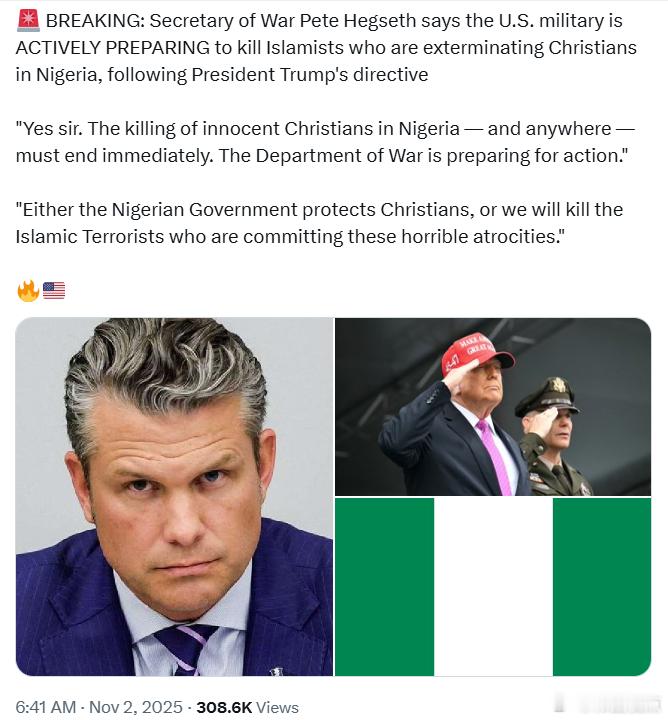Click the 6:41 AM timestamp
Image resolution: width=668 pixels, height=720 pixels.
(45, 707)
